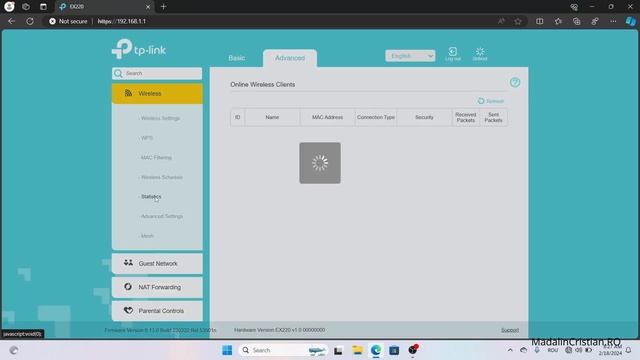Open the WPS submenu item
The height and width of the screenshot is (360, 640).
pos(146,138)
